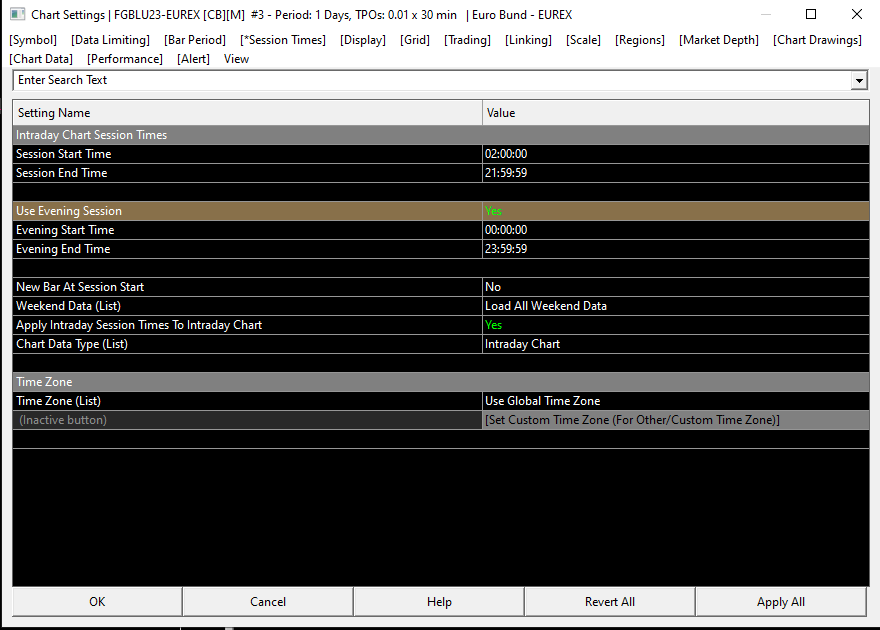Click the Enter Search Text field
The width and height of the screenshot is (880, 630).
pos(430,81)
